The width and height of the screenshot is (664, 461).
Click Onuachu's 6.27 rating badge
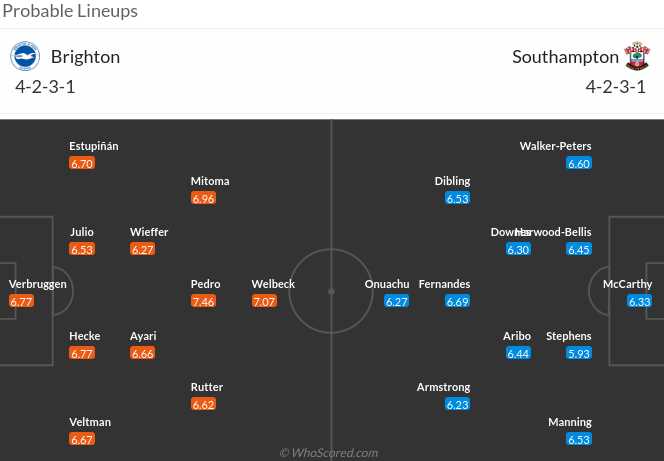tap(397, 301)
